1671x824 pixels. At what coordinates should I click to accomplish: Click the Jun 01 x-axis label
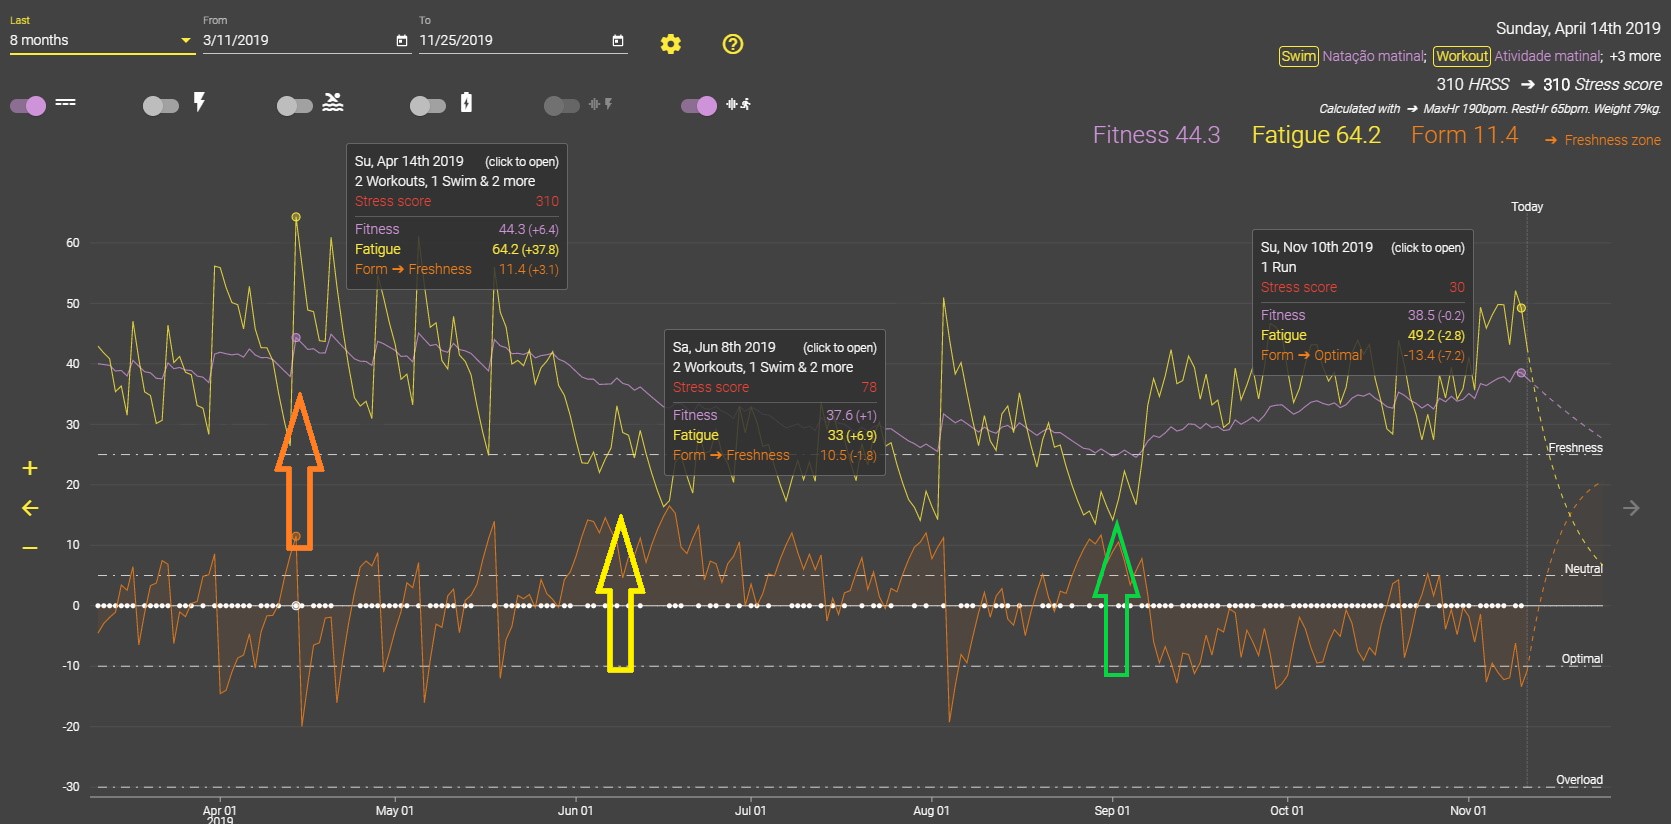point(575,811)
